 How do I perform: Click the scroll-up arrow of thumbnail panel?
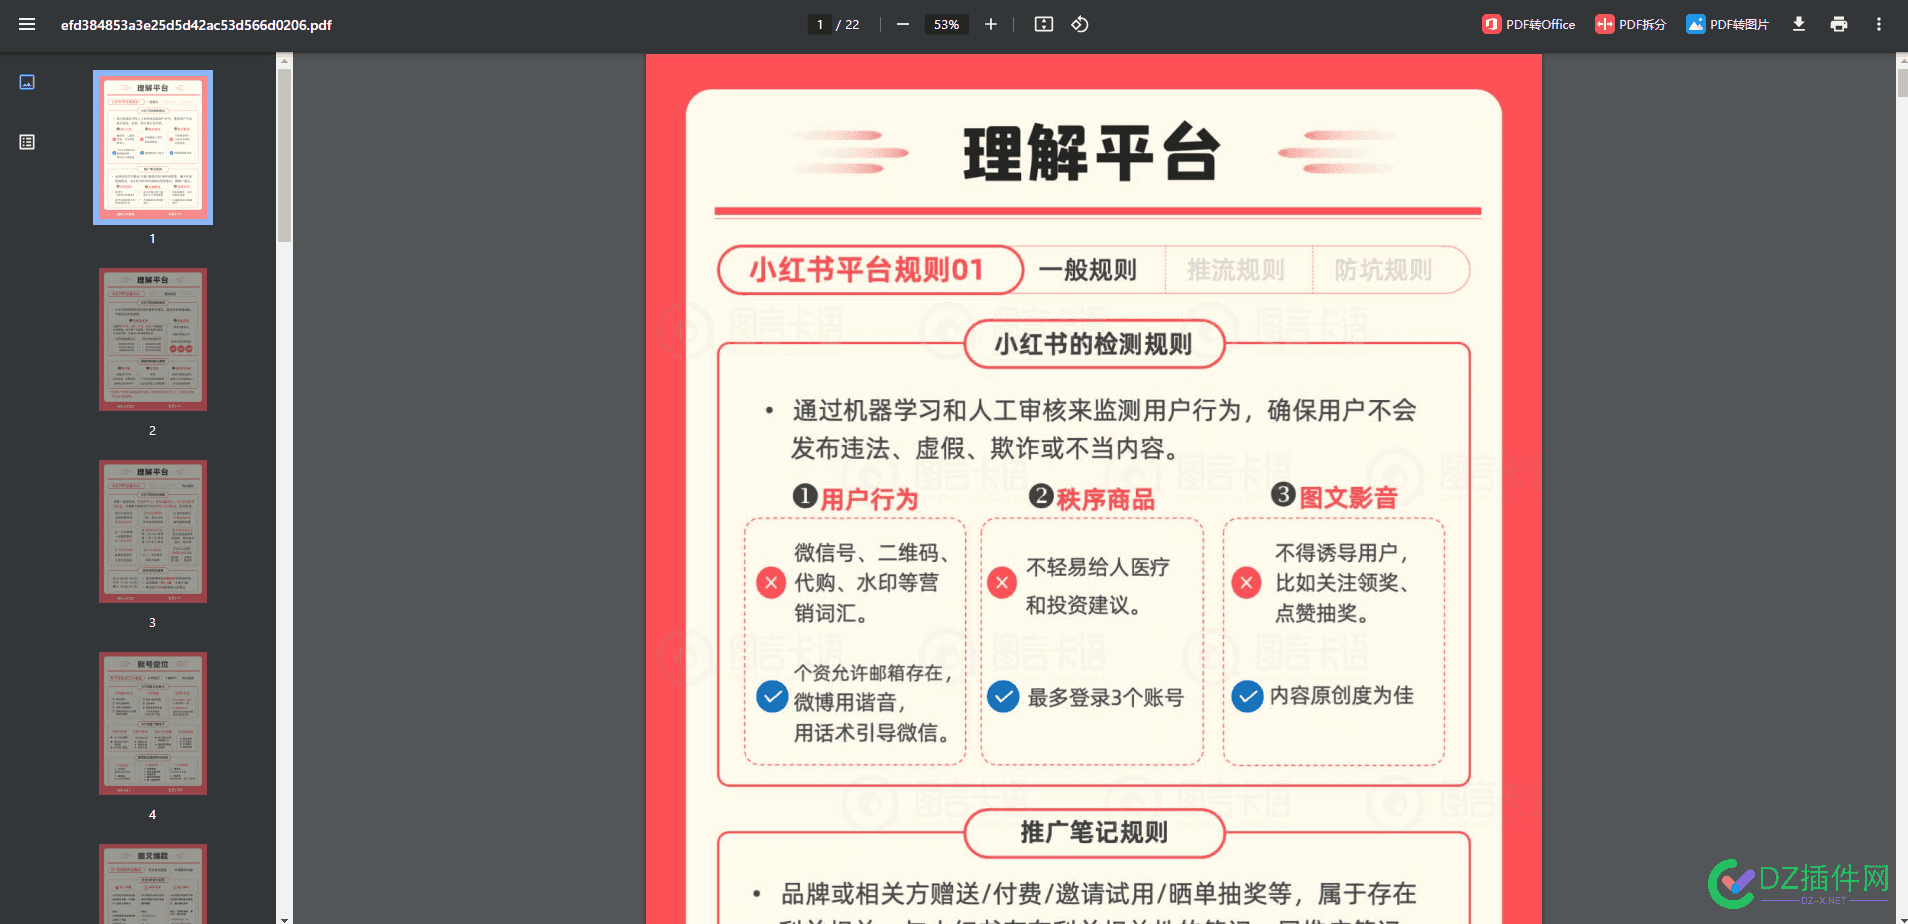[284, 60]
